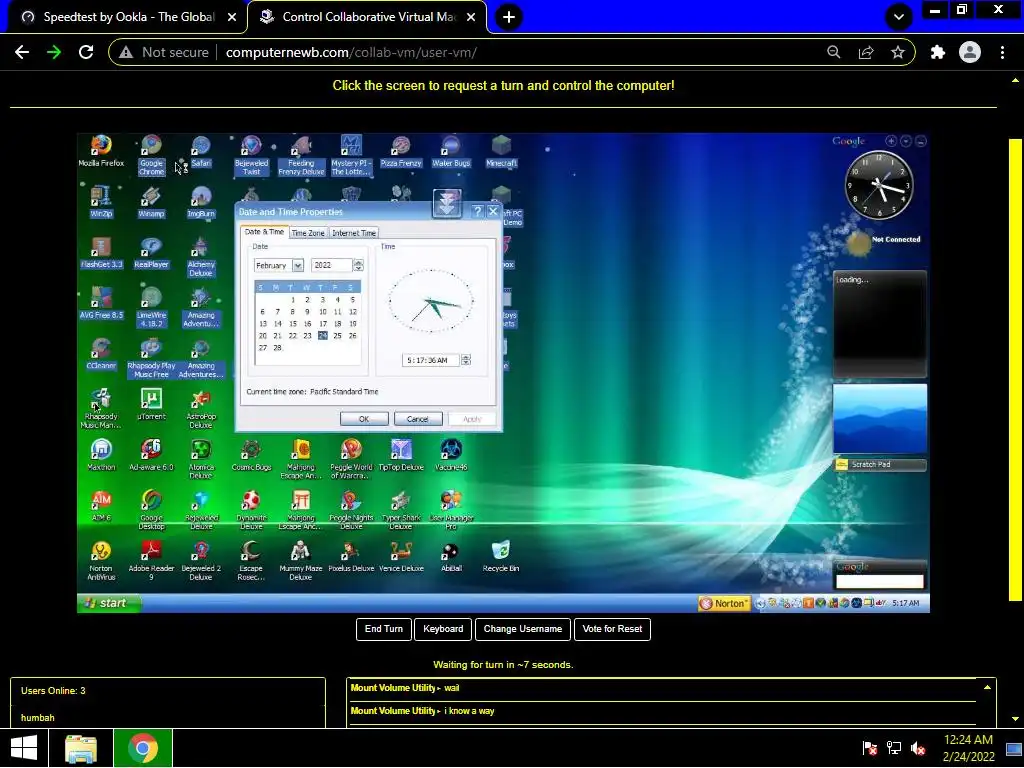
Task: Switch to the Speedtest by Ookla tab
Action: (x=127, y=17)
